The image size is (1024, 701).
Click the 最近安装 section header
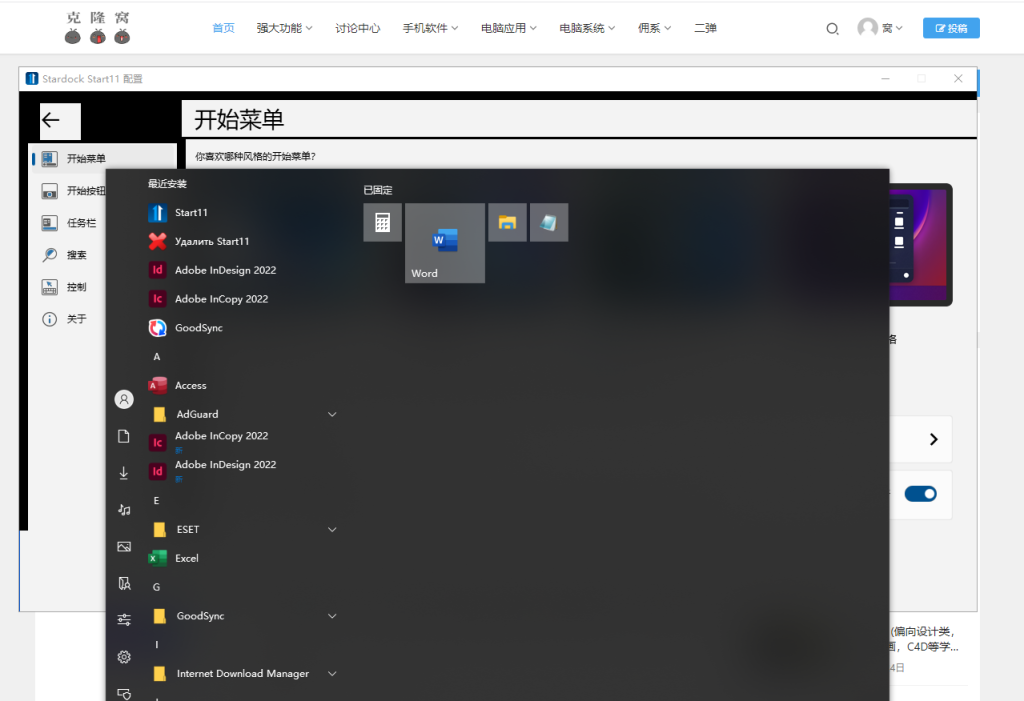pos(167,184)
